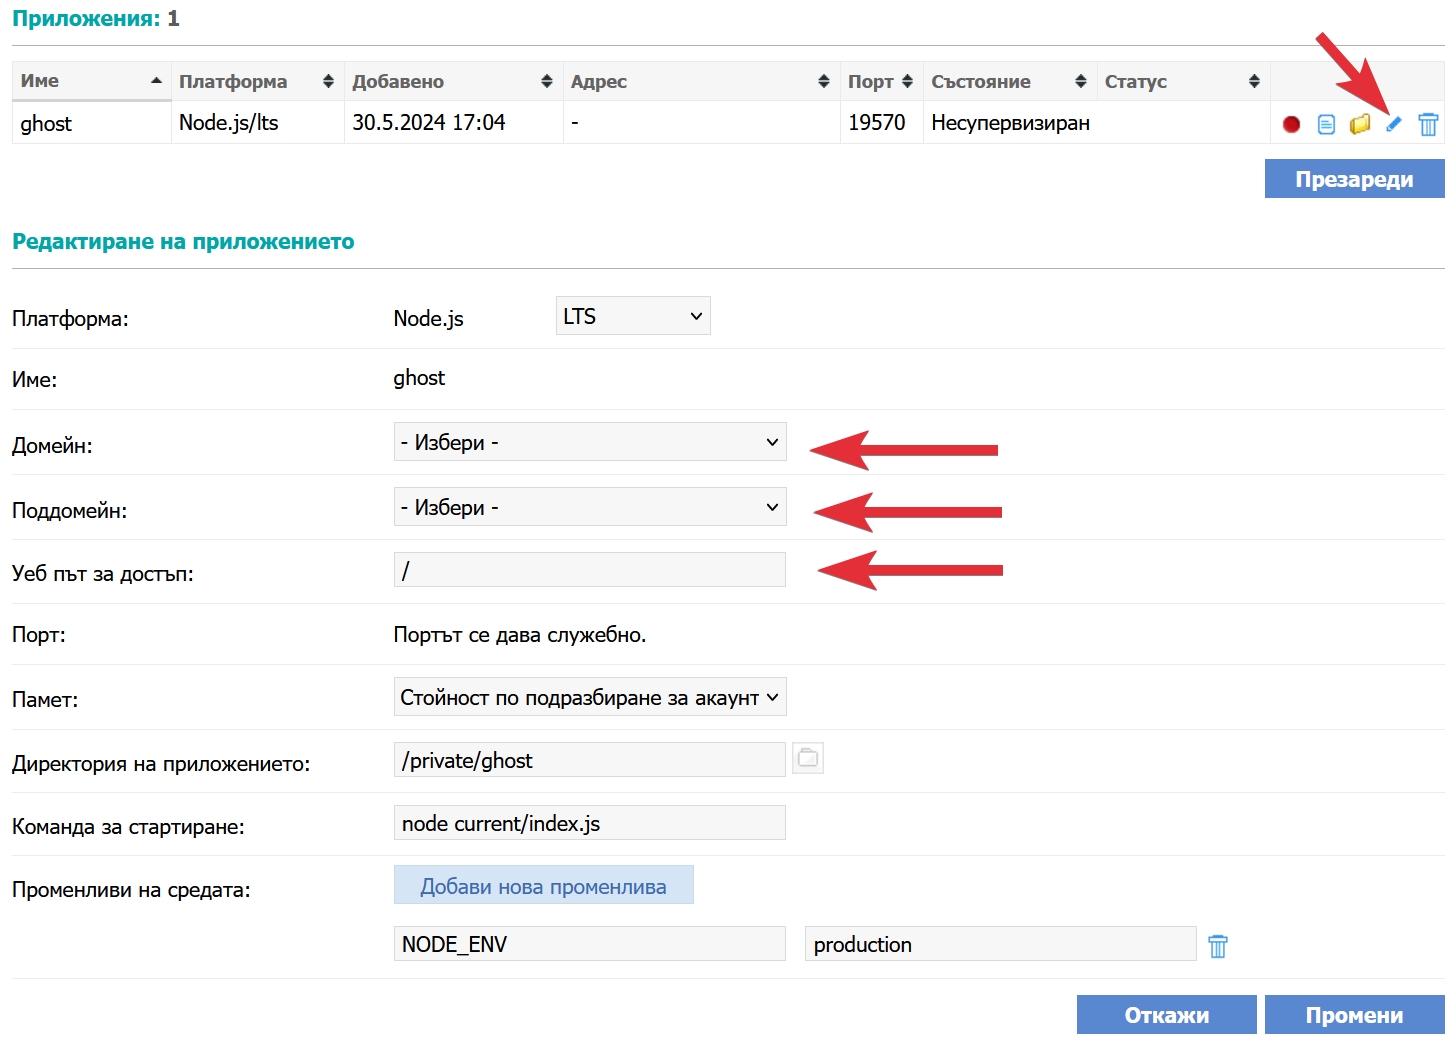Click the Несупервизиран state cell
The height and width of the screenshot is (1045, 1455).
1010,123
